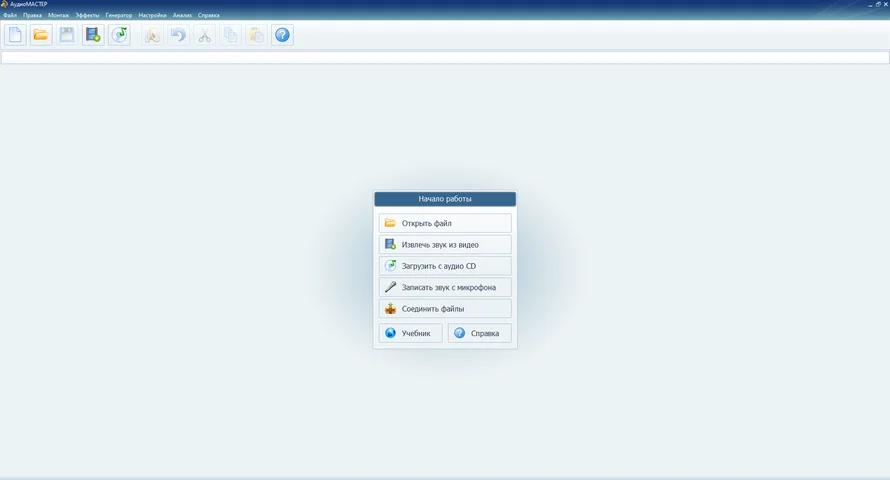Open the Анализ menu

pos(182,15)
